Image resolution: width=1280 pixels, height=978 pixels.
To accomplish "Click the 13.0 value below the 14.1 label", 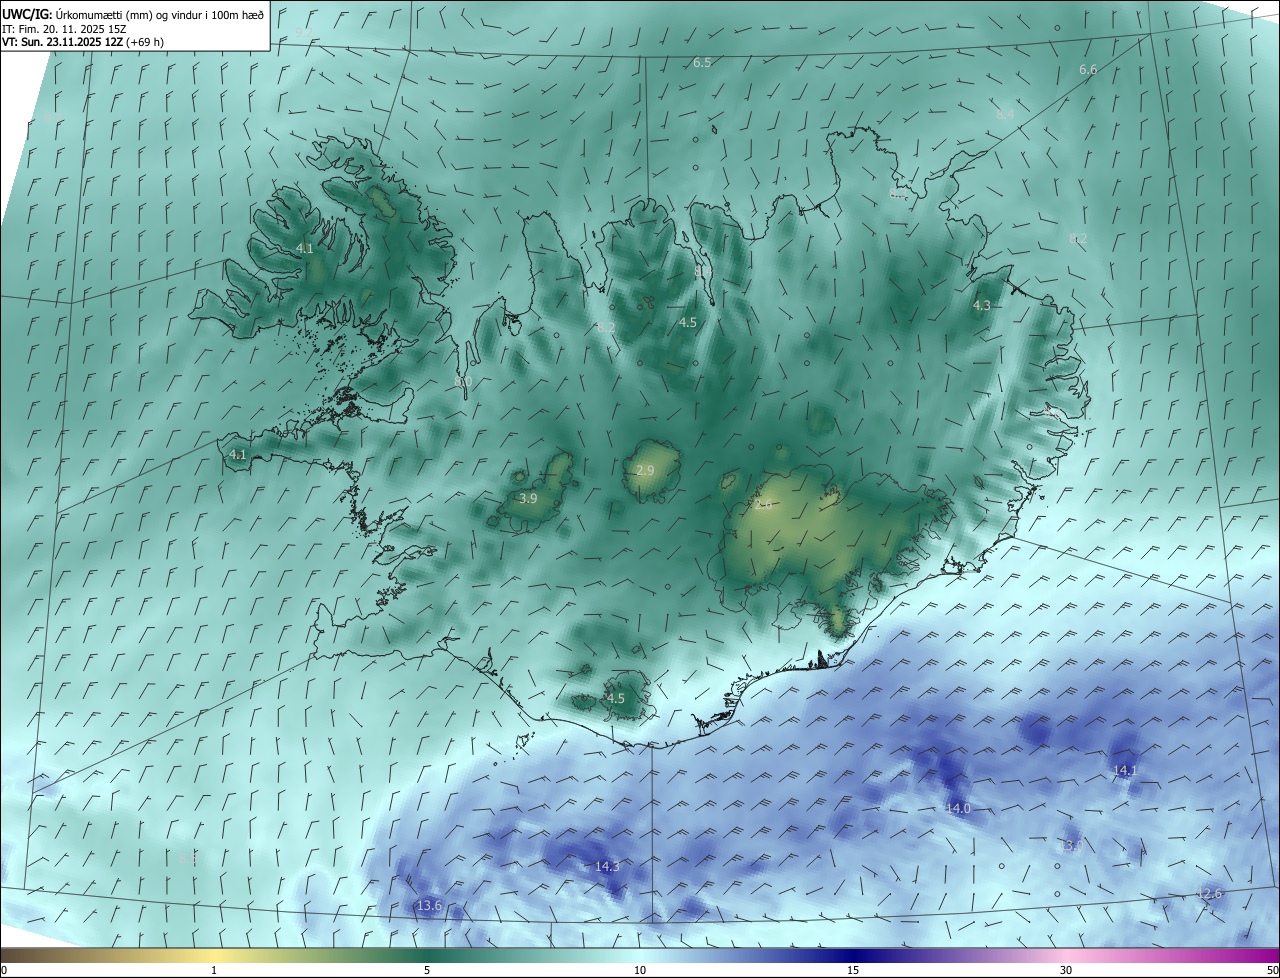I will click(x=1071, y=846).
